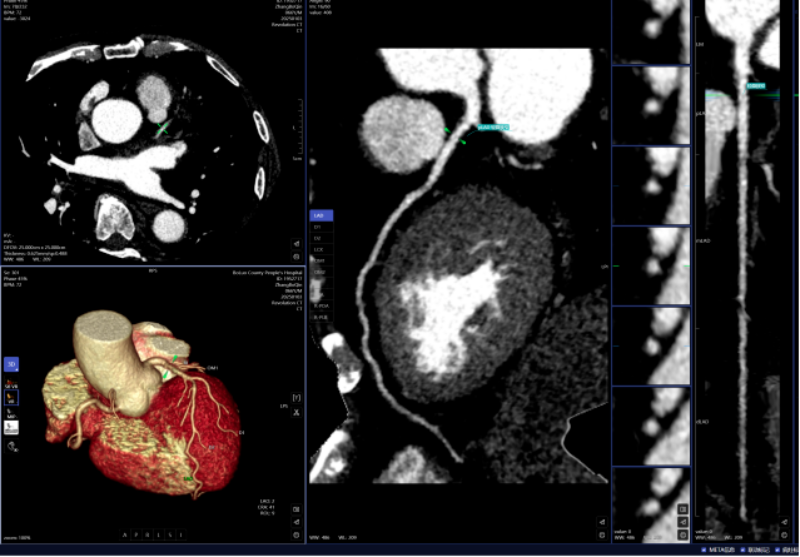Image resolution: width=800 pixels, height=557 pixels.
Task: Click the bracket frame icon above the scissors
Action: pyautogui.click(x=296, y=397)
